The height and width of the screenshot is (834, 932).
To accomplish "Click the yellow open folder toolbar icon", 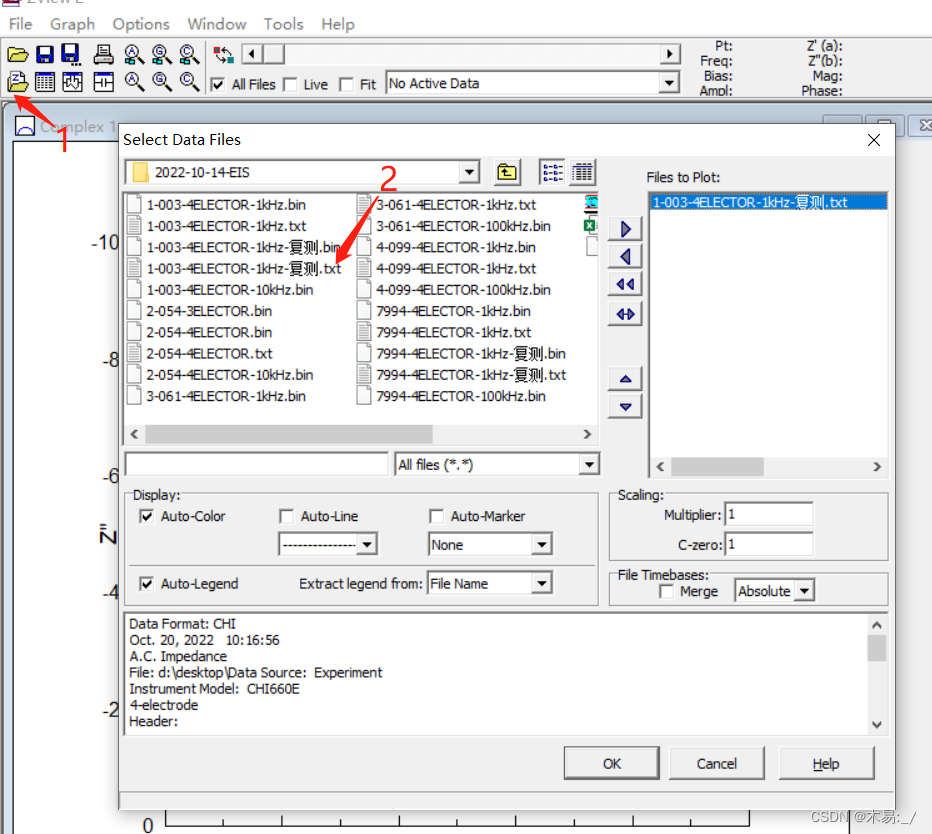I will pos(18,55).
